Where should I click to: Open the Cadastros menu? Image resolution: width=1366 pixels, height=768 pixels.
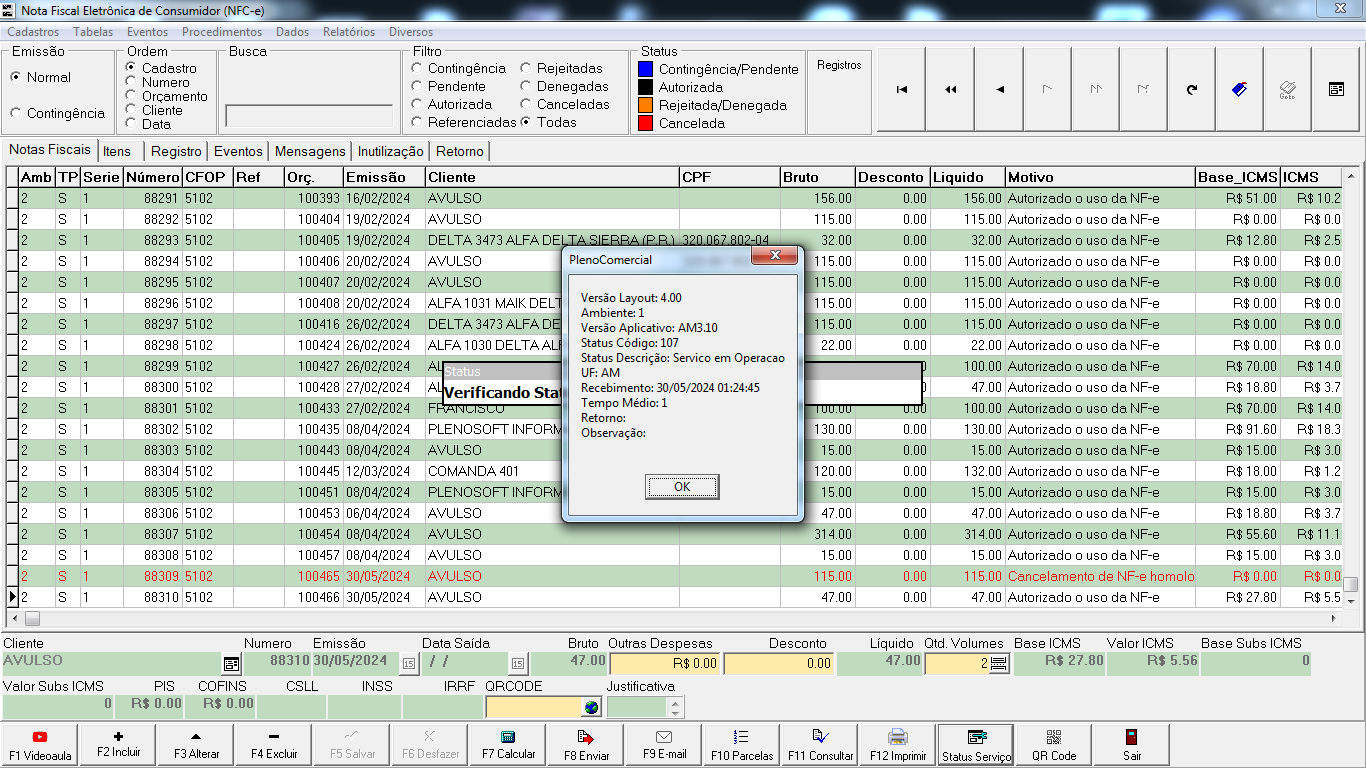coord(33,32)
